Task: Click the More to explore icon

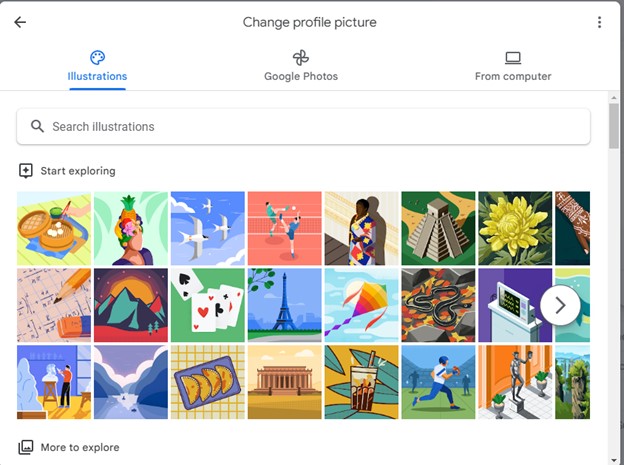Action: coord(26,447)
